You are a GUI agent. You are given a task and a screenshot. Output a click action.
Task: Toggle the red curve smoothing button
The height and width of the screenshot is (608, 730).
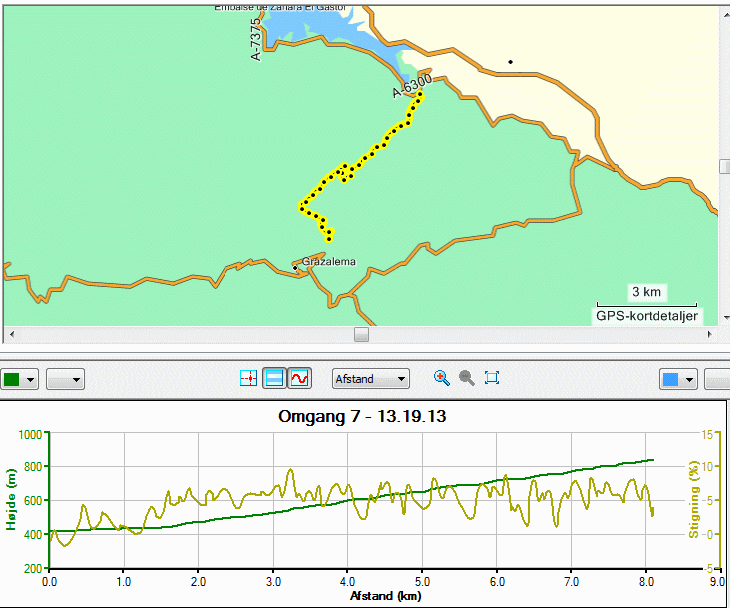(299, 378)
